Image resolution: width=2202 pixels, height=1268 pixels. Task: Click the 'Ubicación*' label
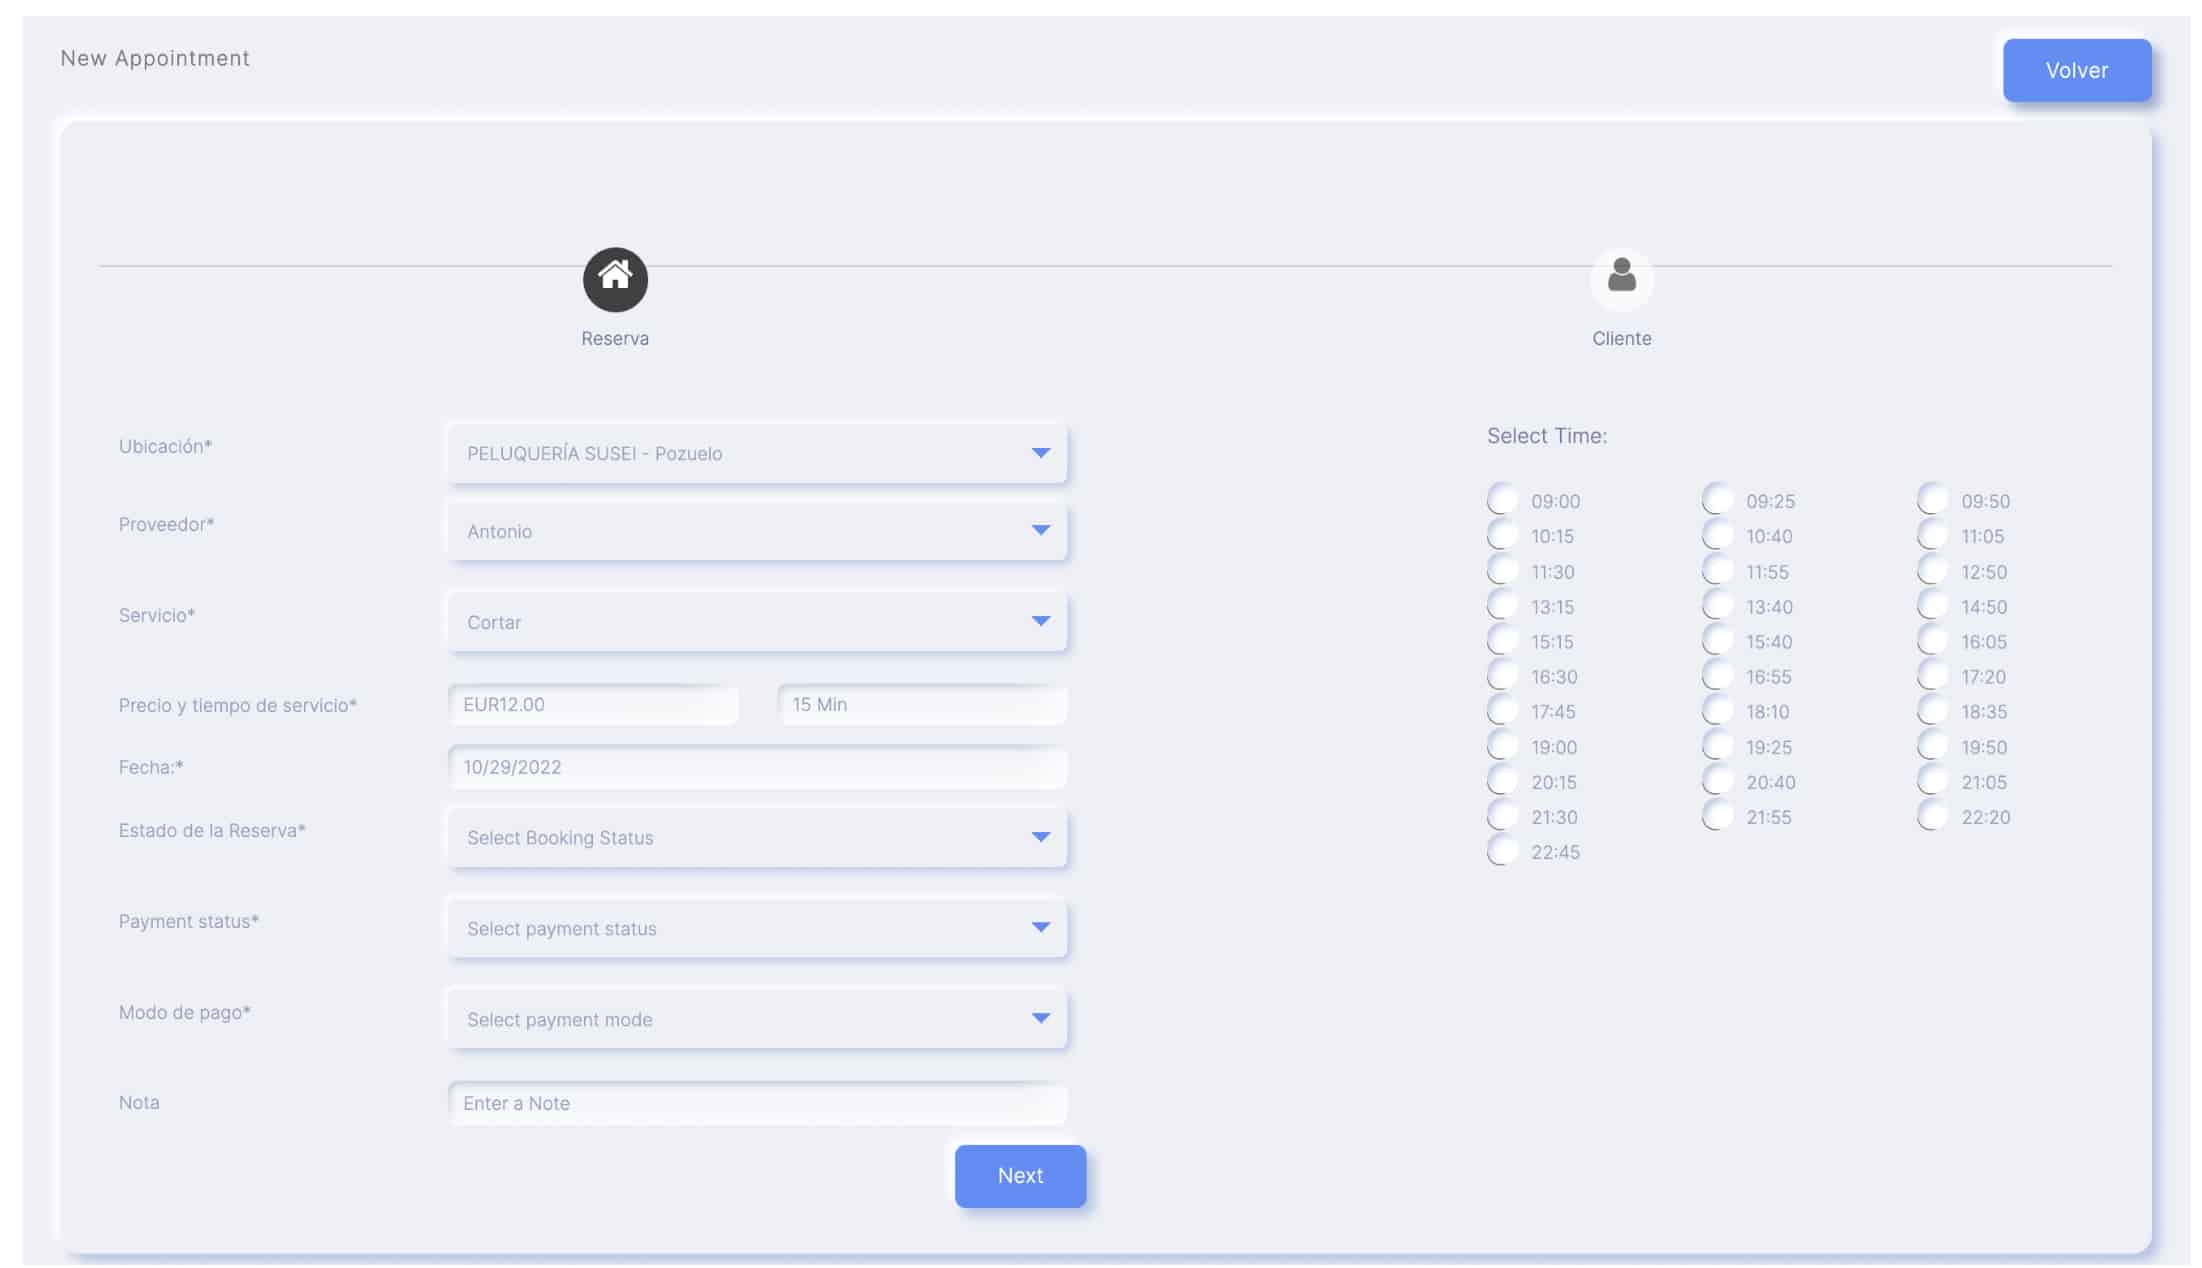pyautogui.click(x=165, y=446)
